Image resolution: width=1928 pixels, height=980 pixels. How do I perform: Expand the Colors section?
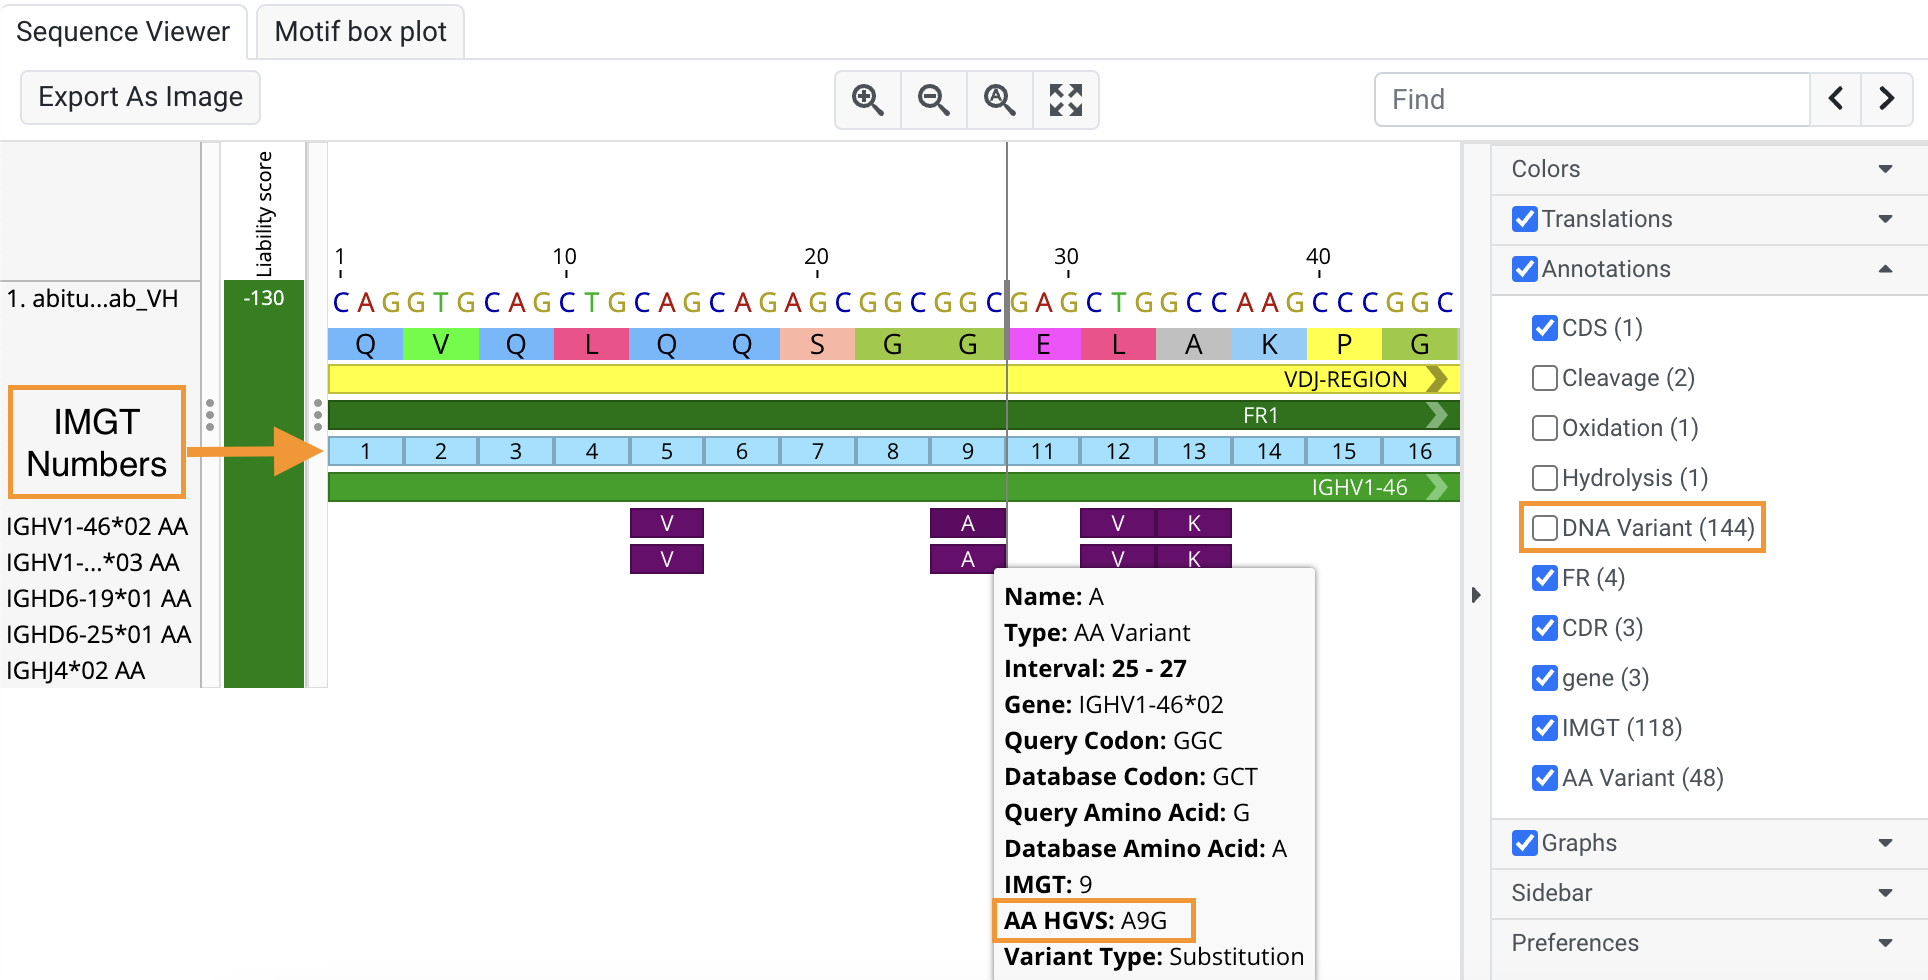click(1885, 168)
